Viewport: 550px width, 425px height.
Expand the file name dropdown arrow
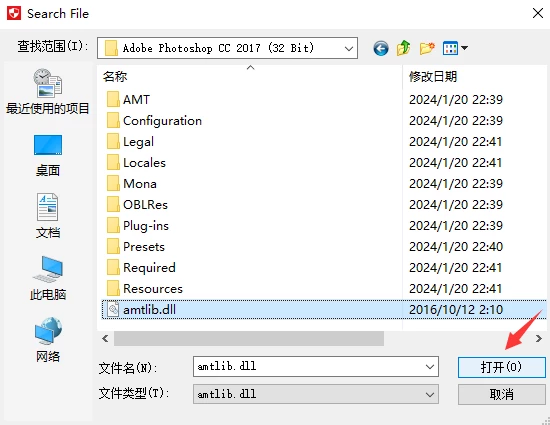click(x=430, y=367)
